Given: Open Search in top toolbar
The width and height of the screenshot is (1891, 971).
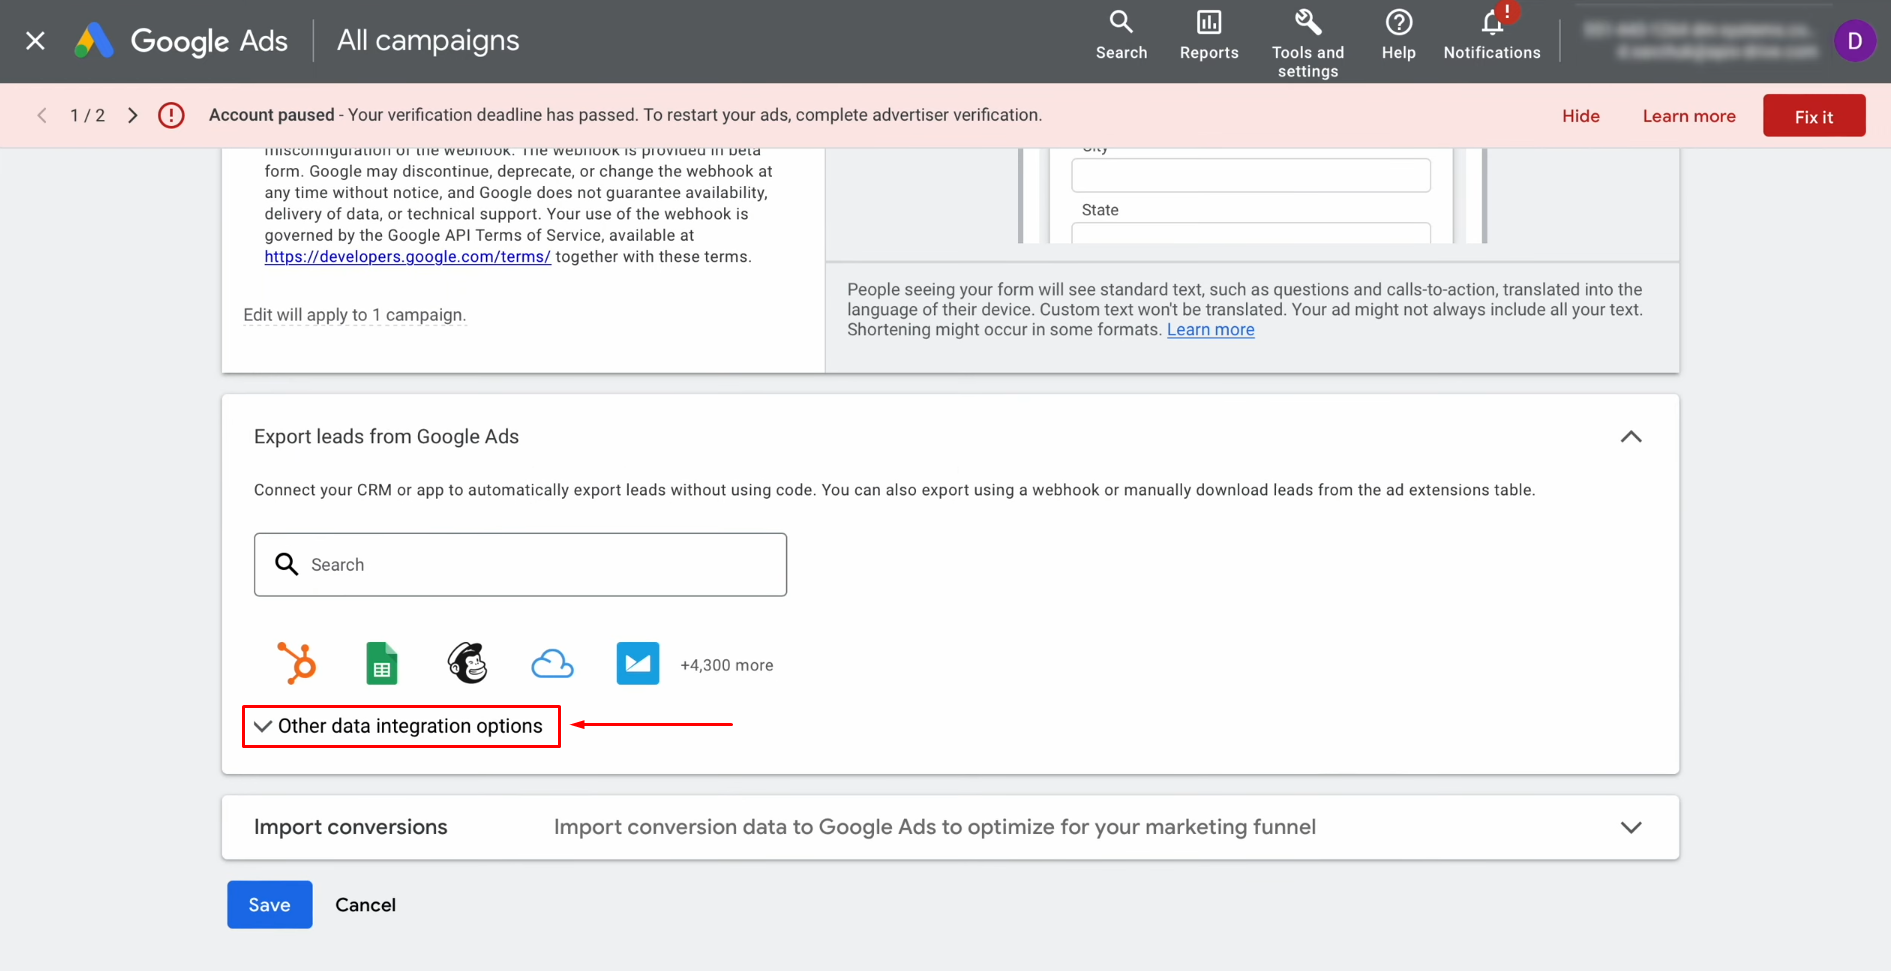Looking at the screenshot, I should pos(1121,35).
